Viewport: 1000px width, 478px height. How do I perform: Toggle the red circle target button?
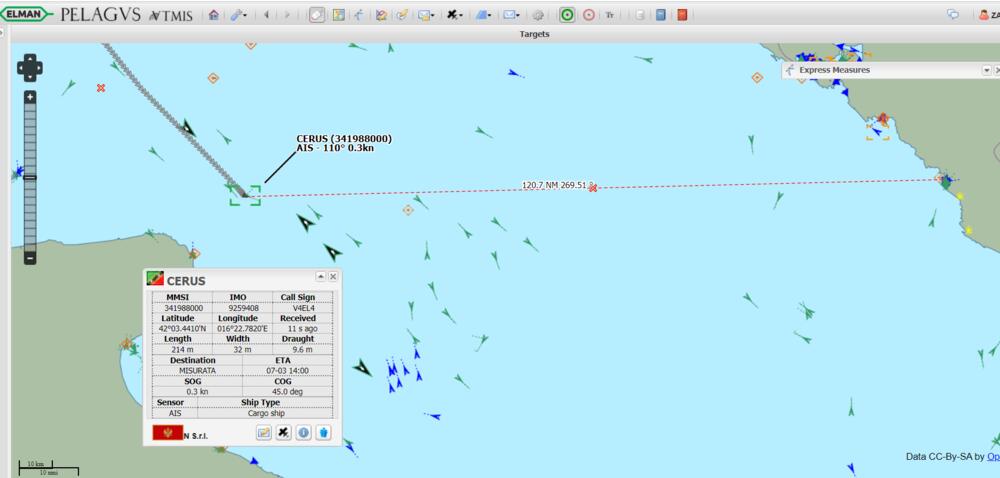pyautogui.click(x=588, y=15)
